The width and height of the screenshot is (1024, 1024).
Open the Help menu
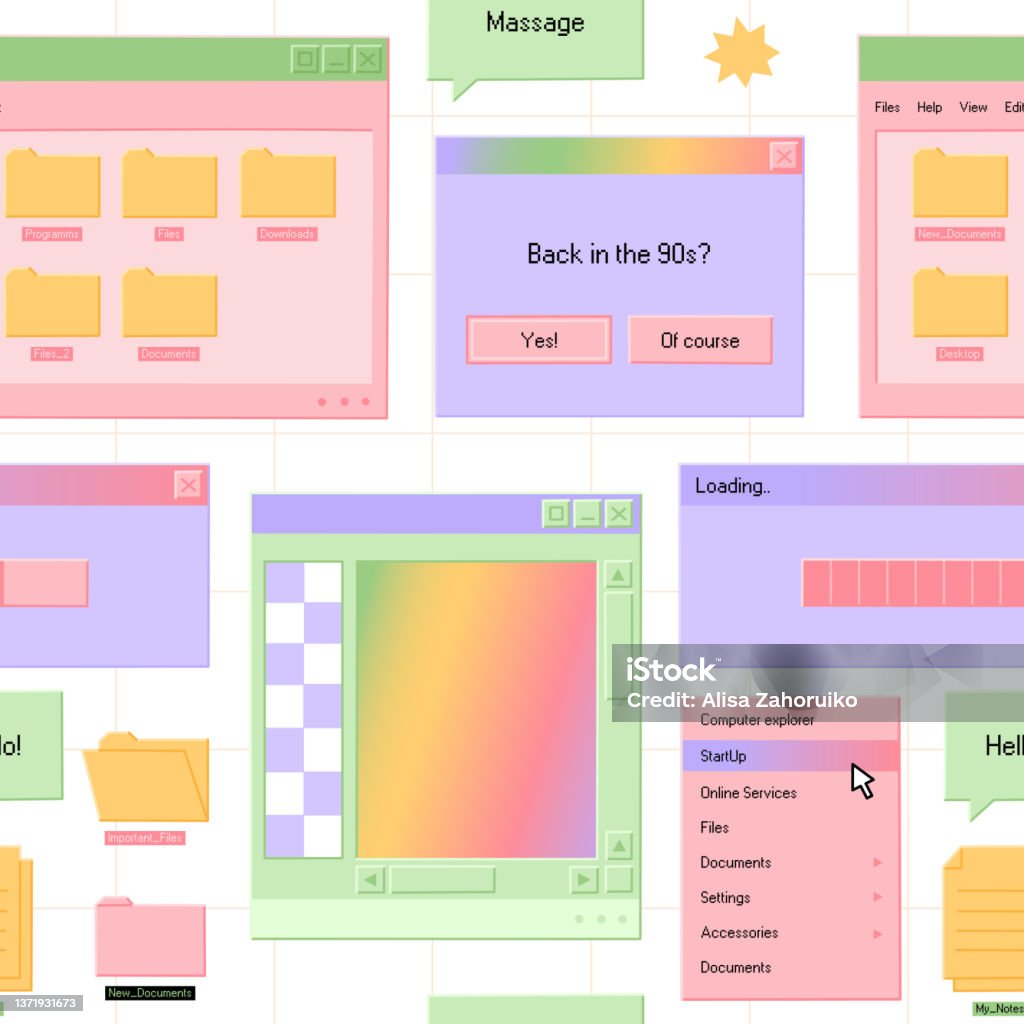click(929, 107)
